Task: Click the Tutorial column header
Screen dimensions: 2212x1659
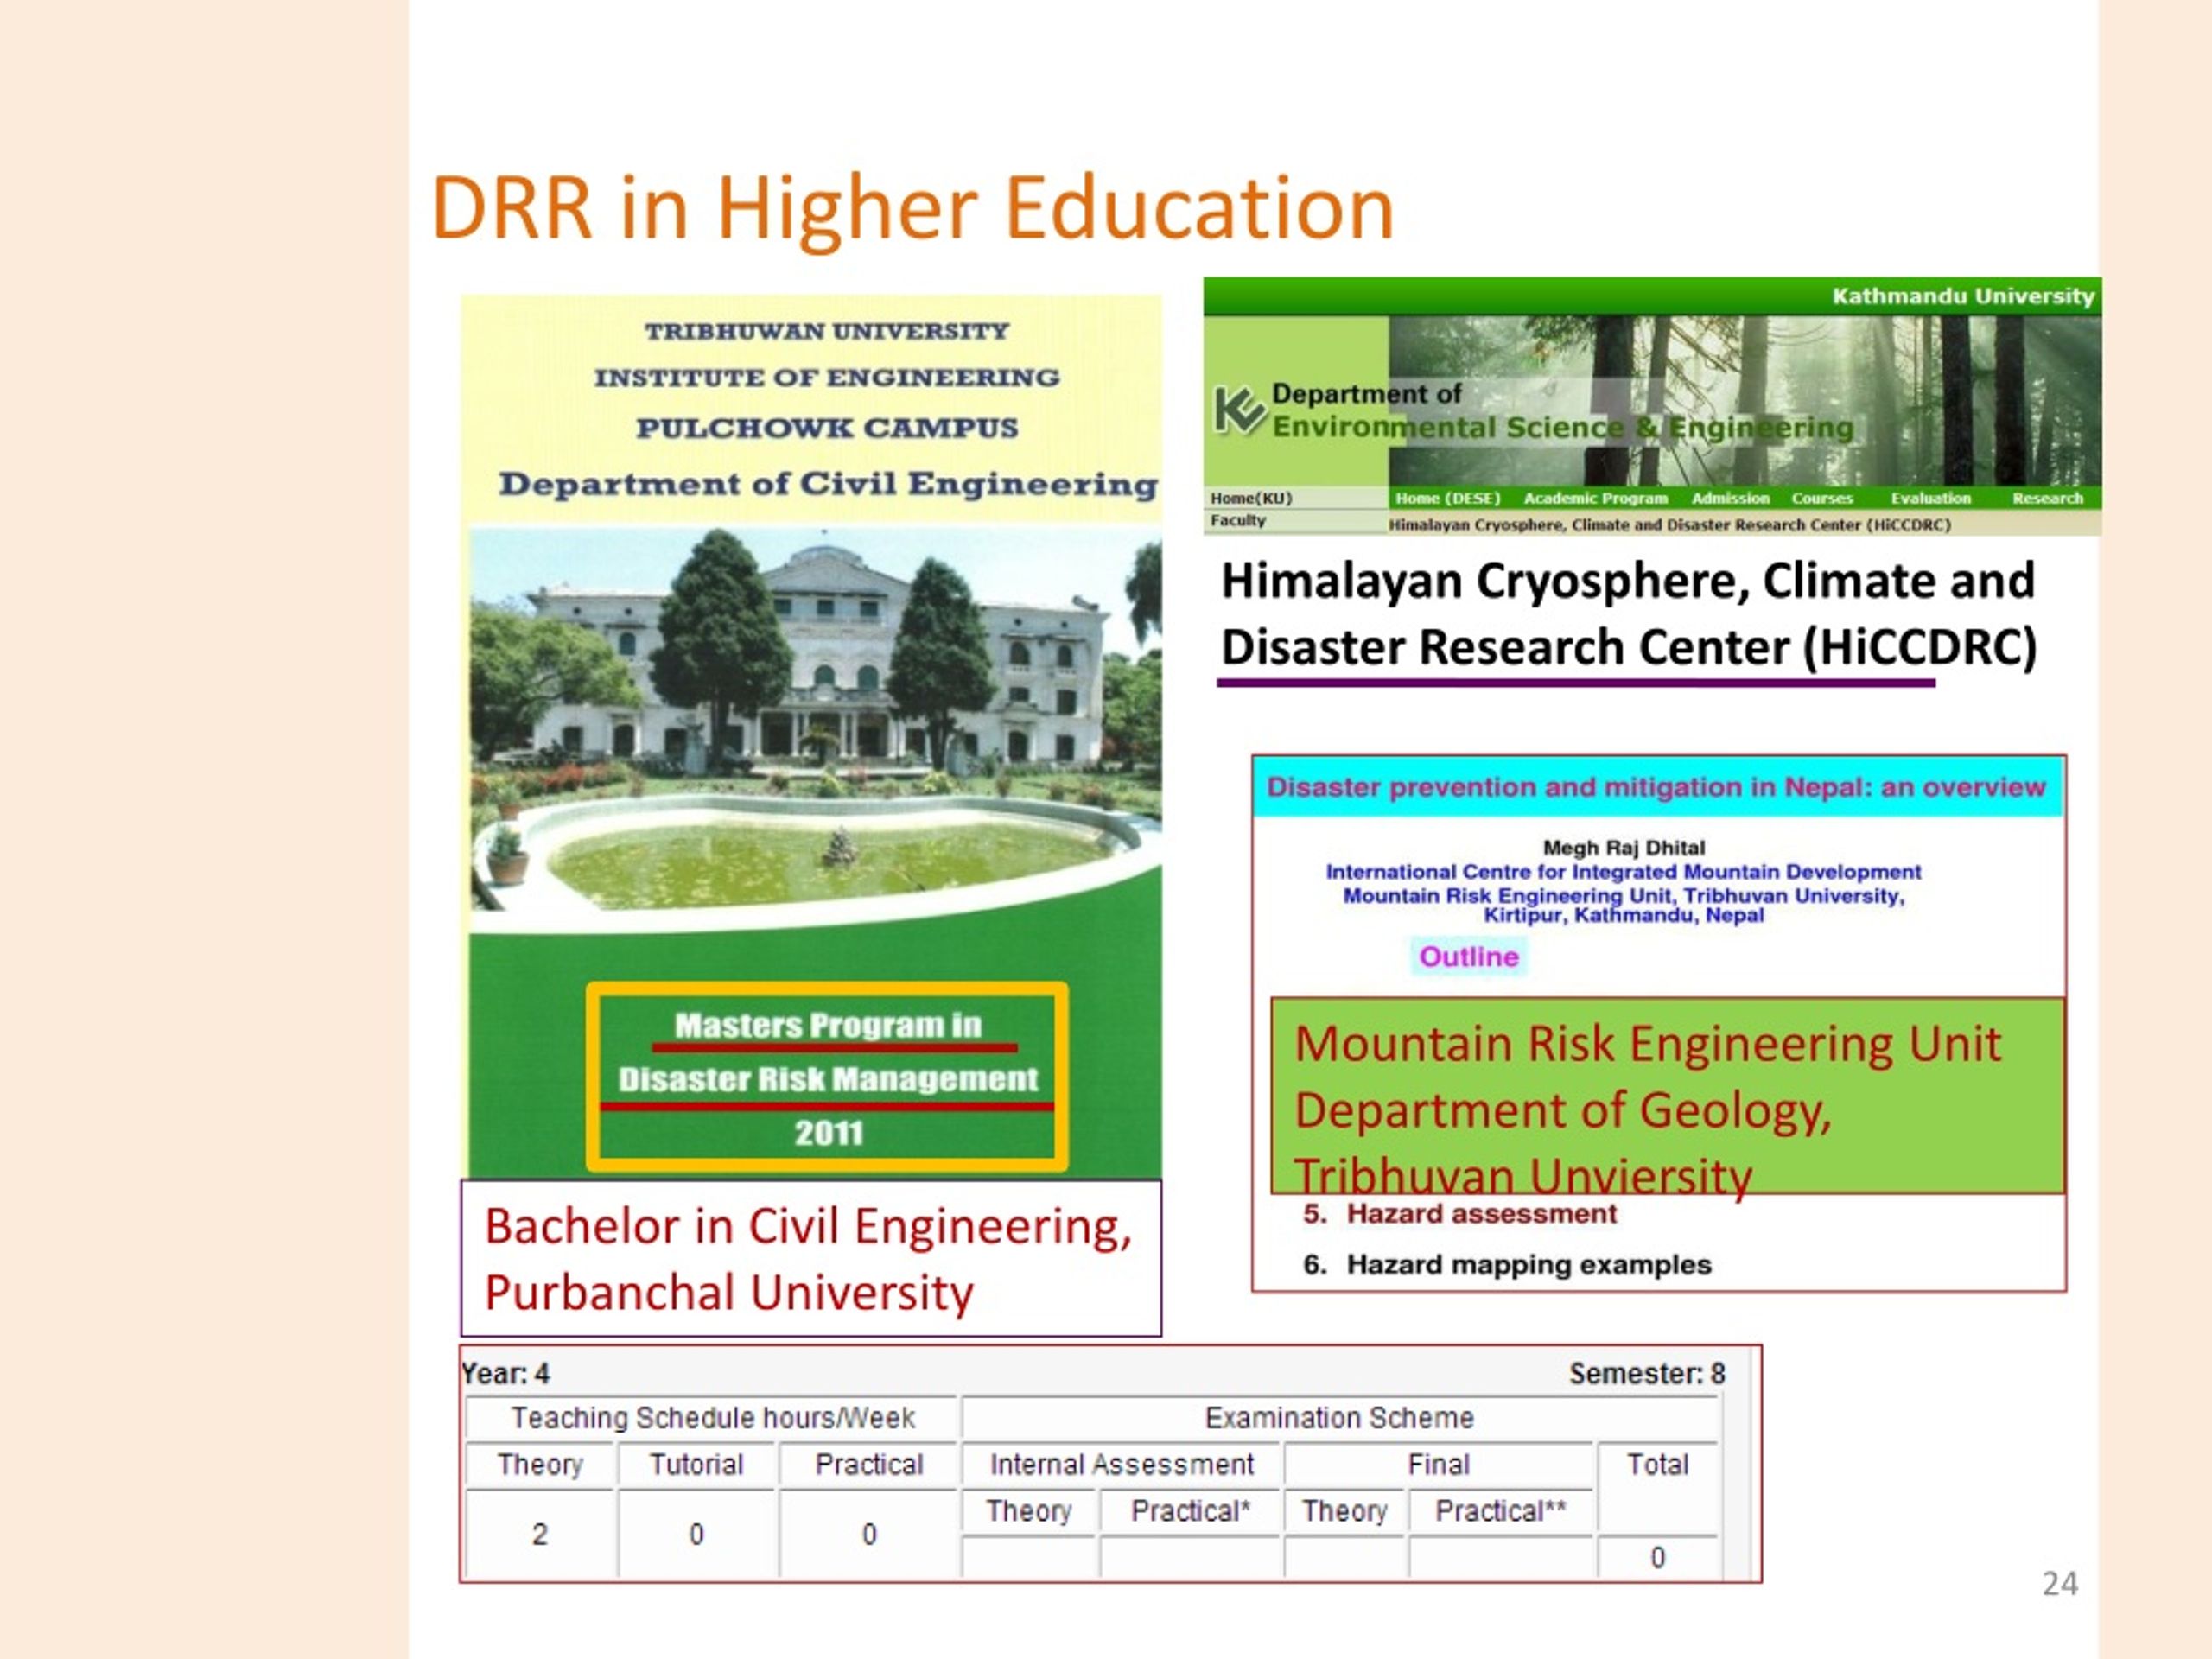Action: click(696, 1465)
